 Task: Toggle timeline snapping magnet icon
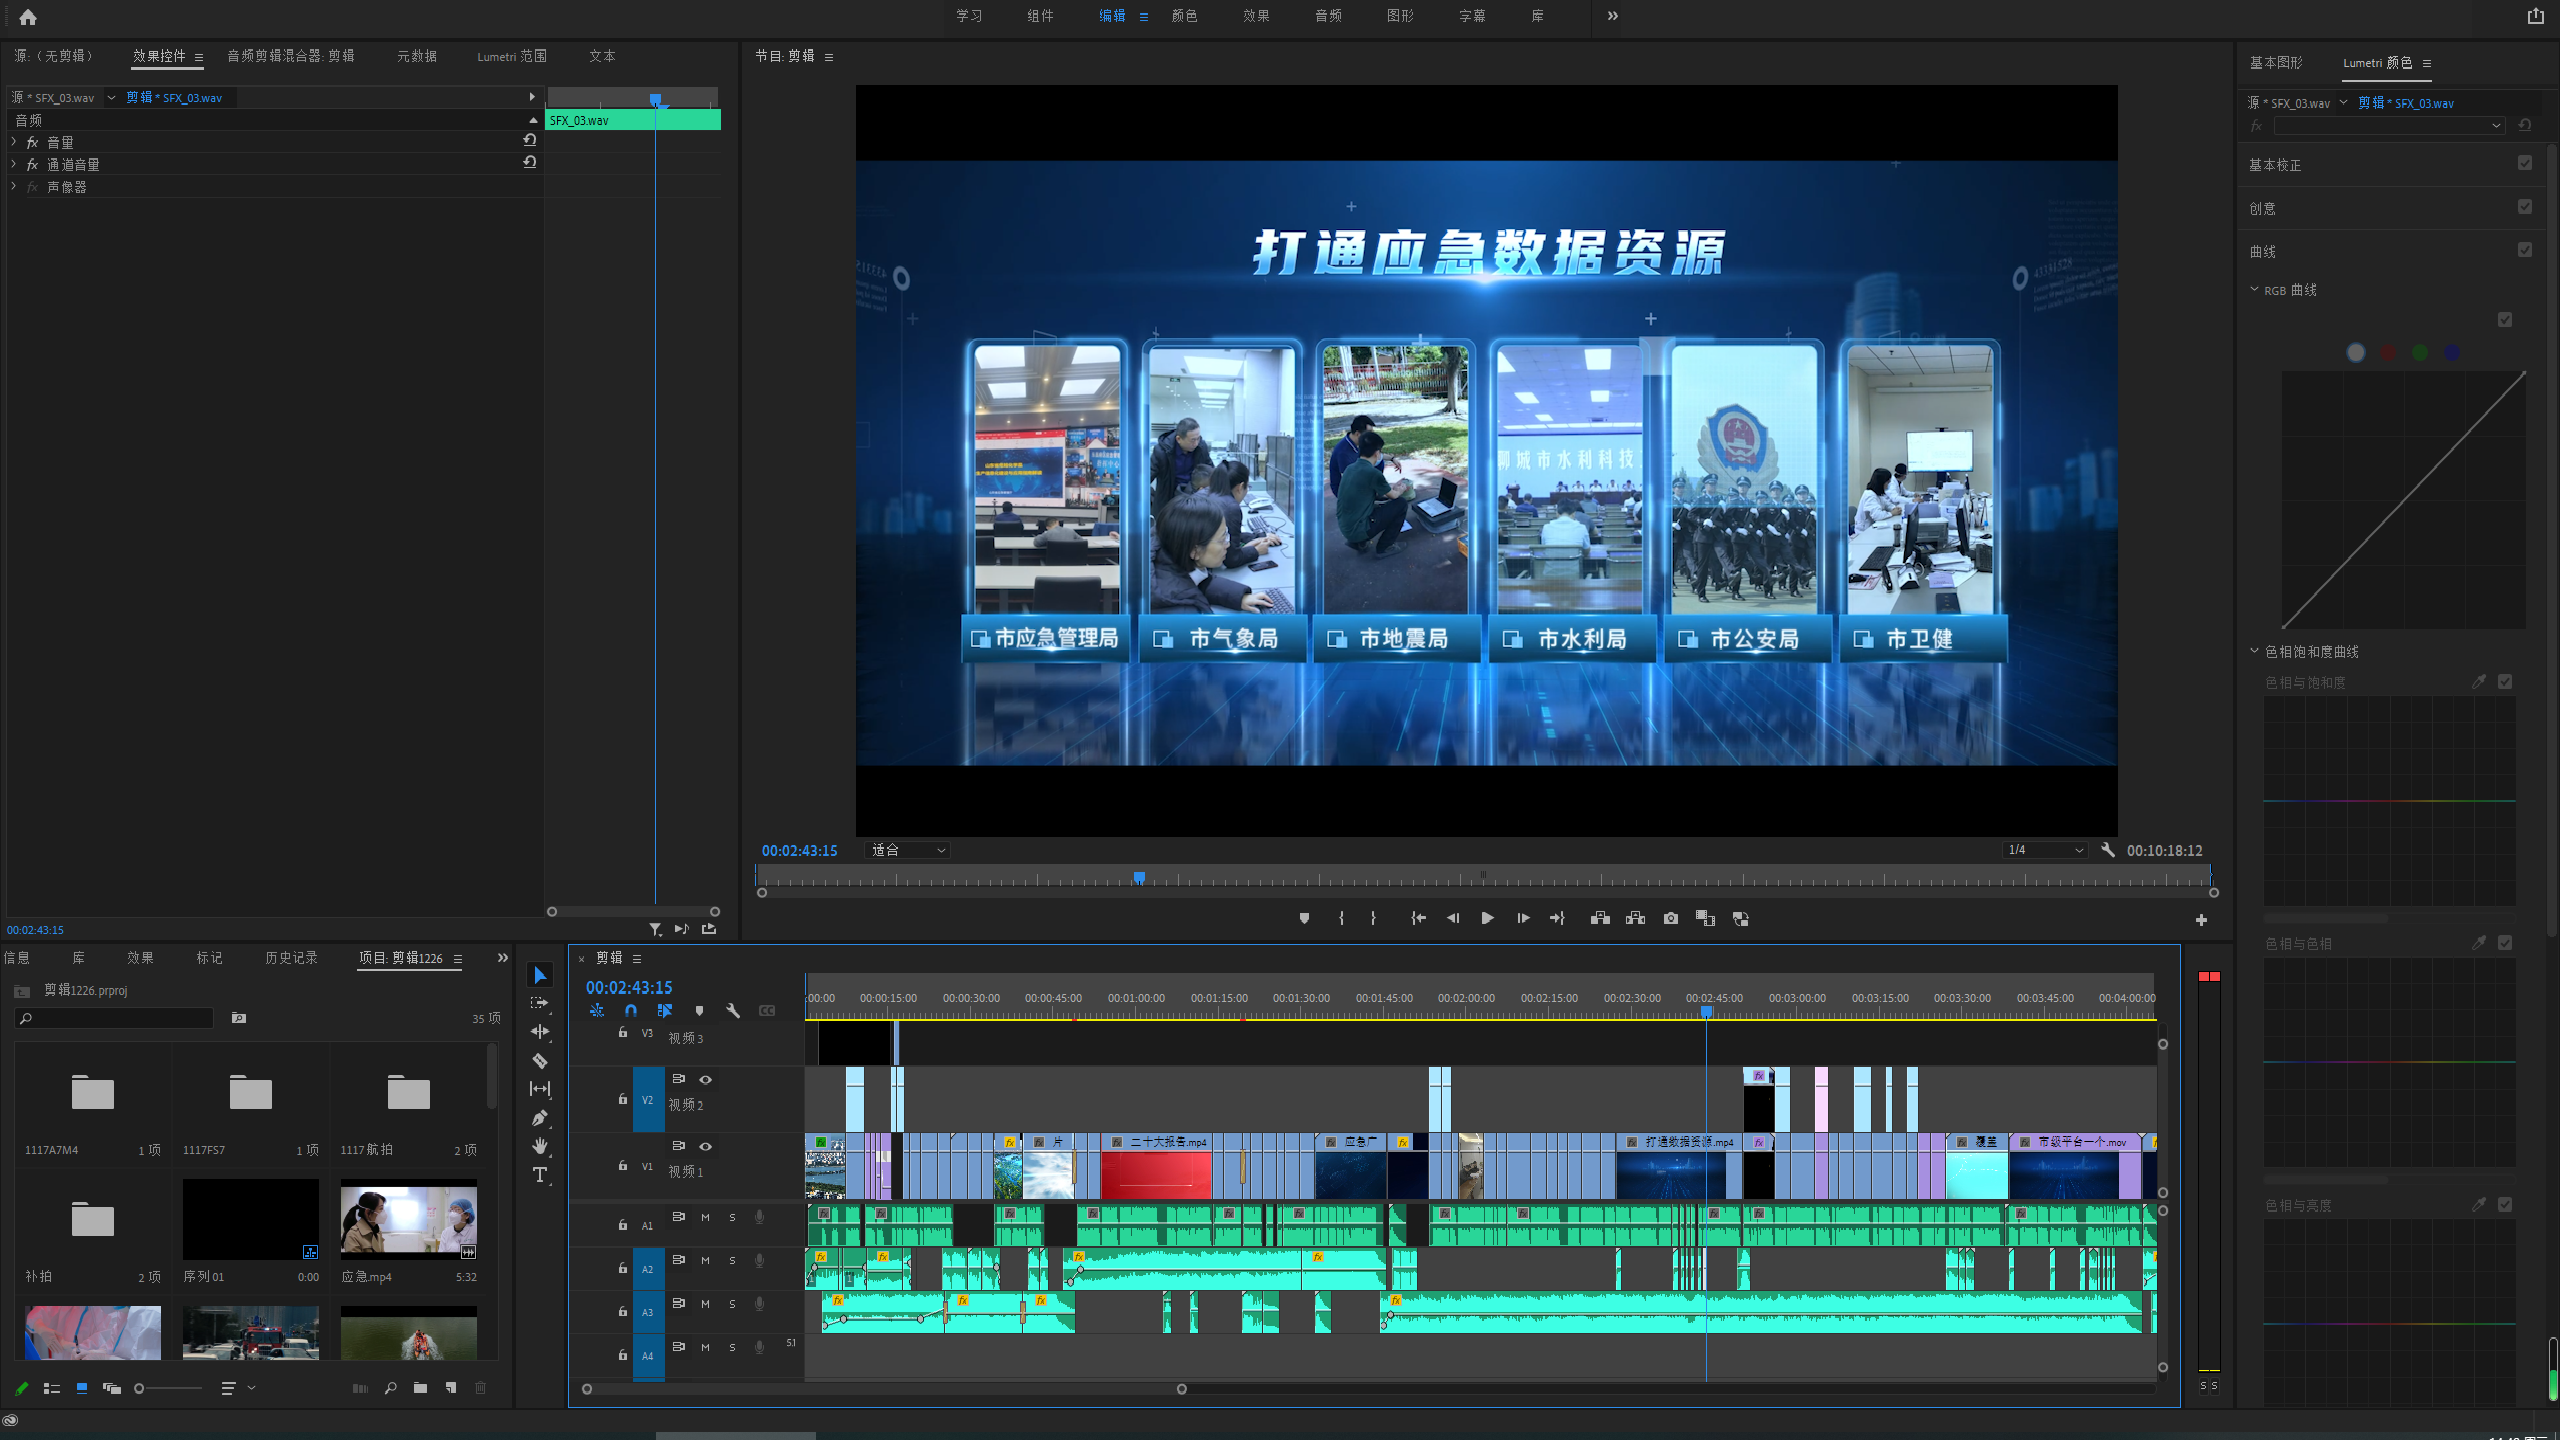point(630,1011)
